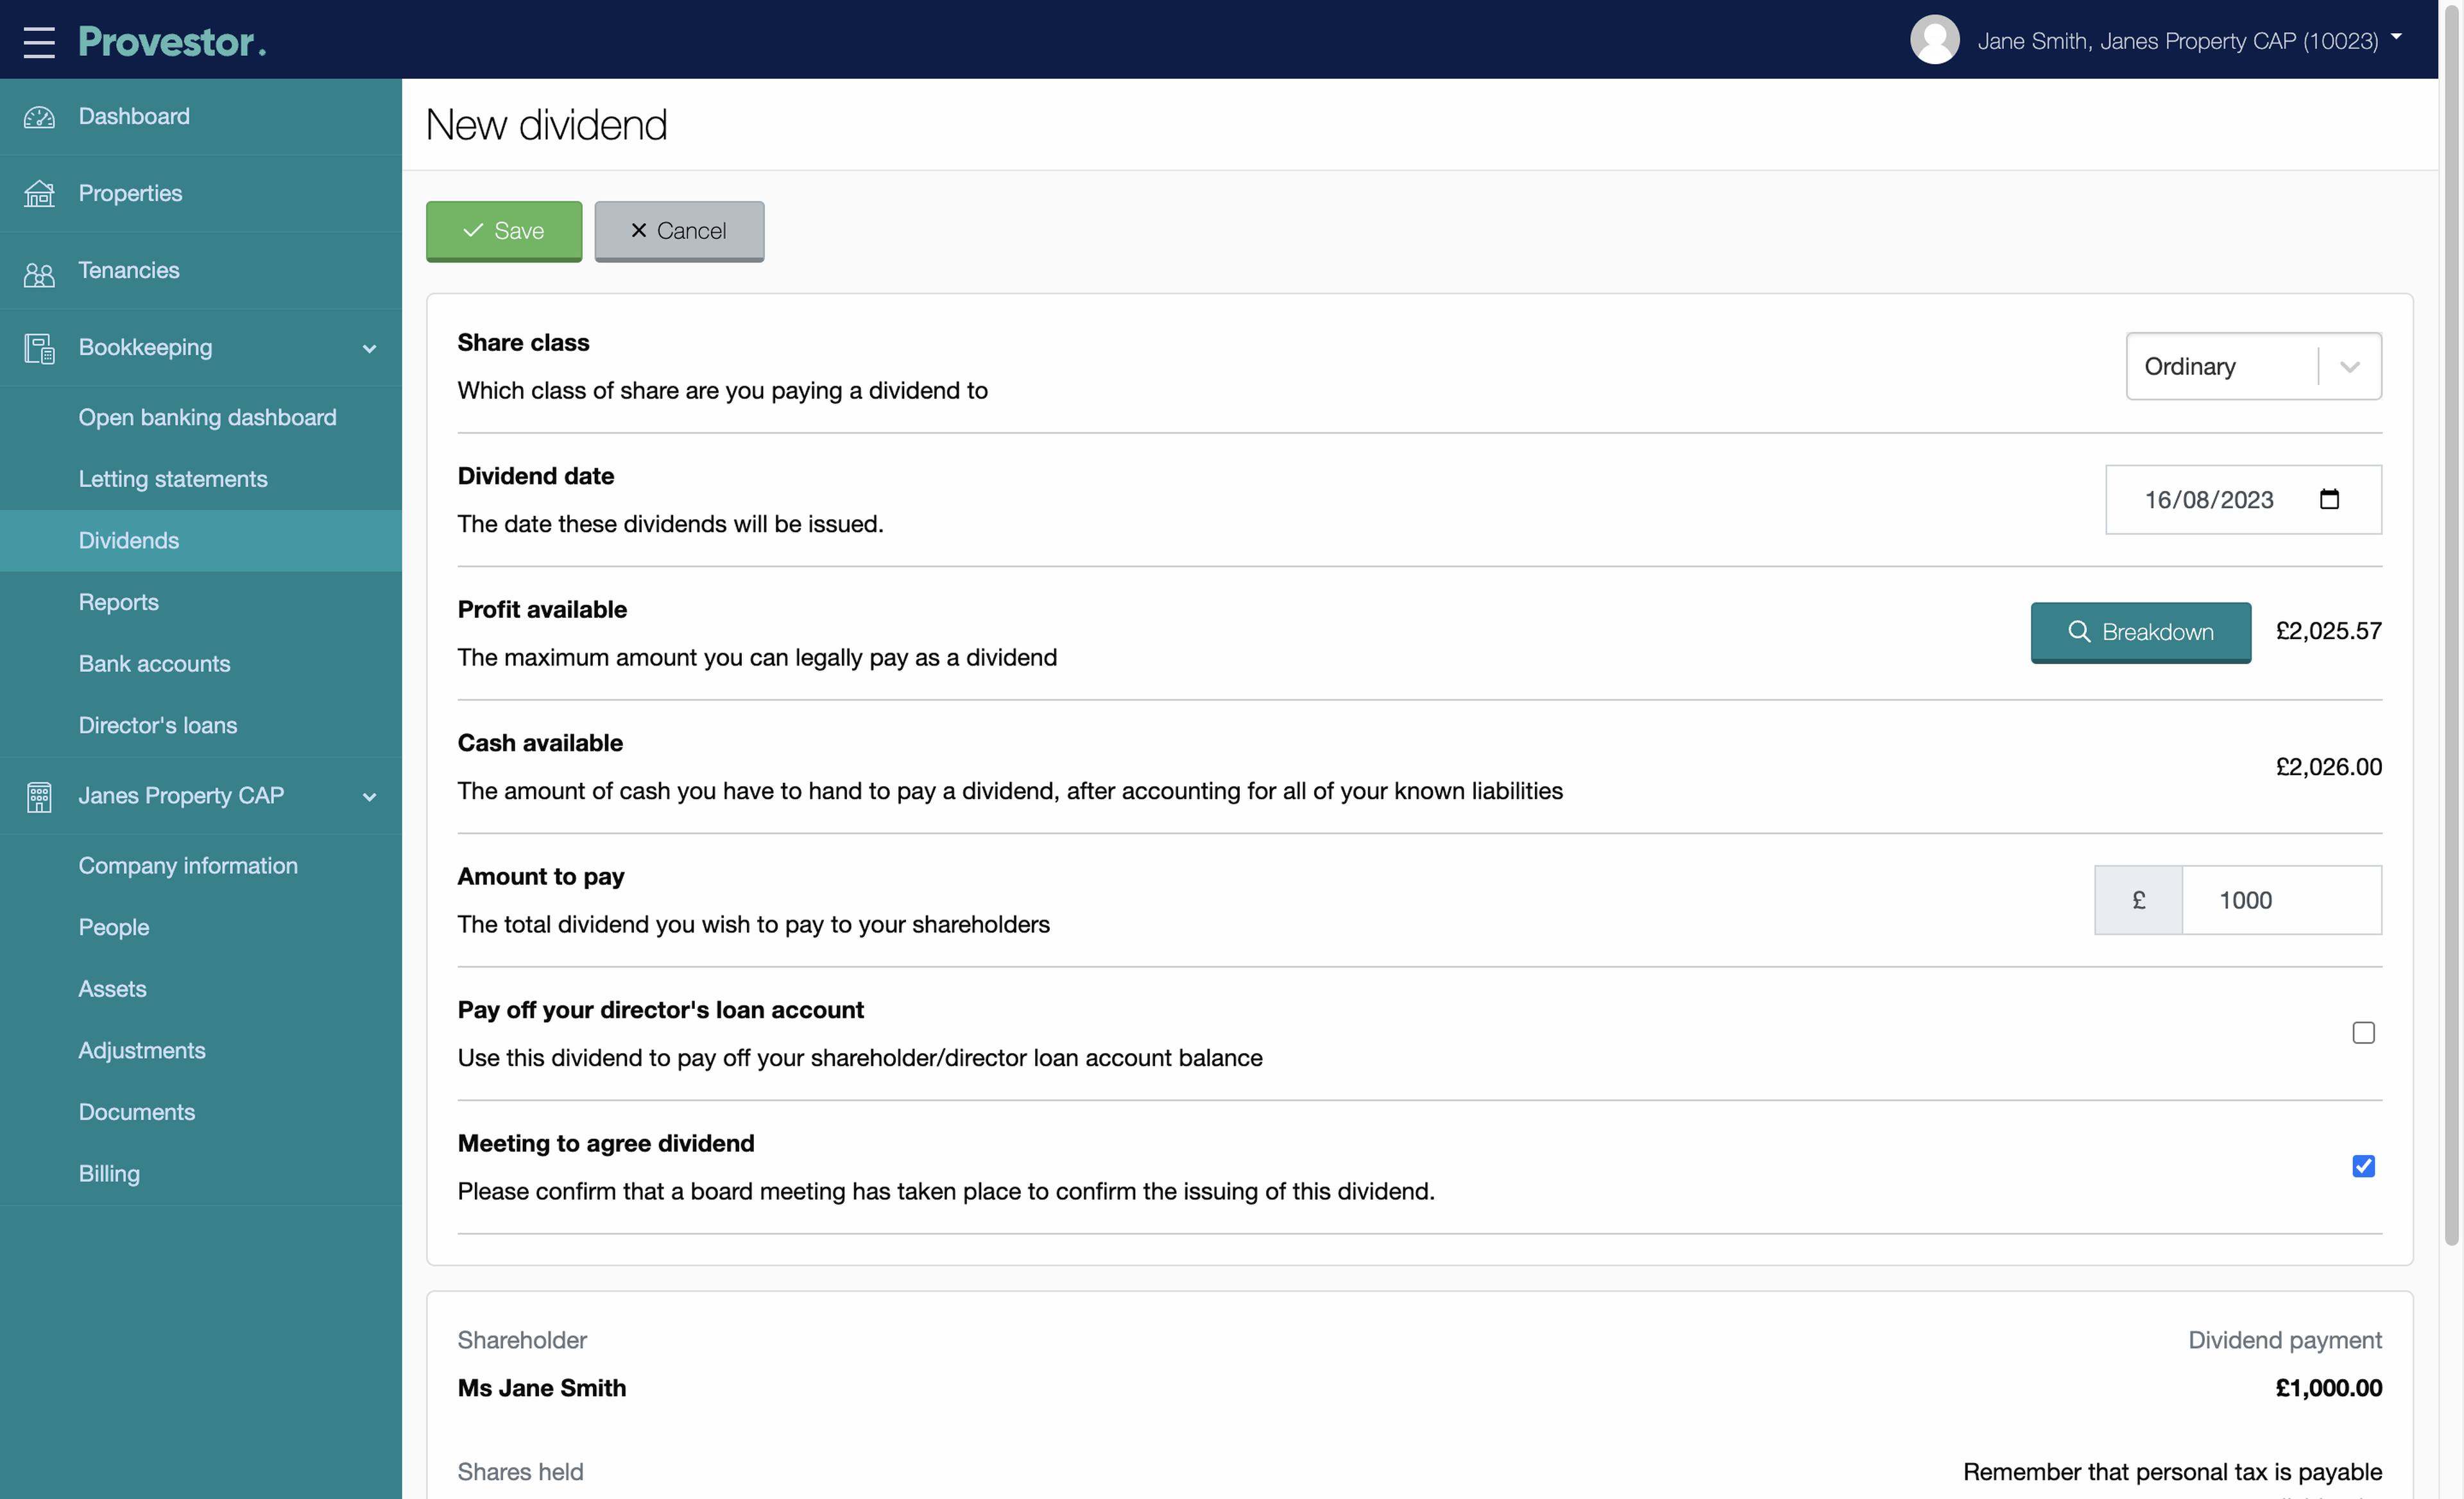Click the pound currency symbol
The height and width of the screenshot is (1499, 2464).
[2138, 900]
